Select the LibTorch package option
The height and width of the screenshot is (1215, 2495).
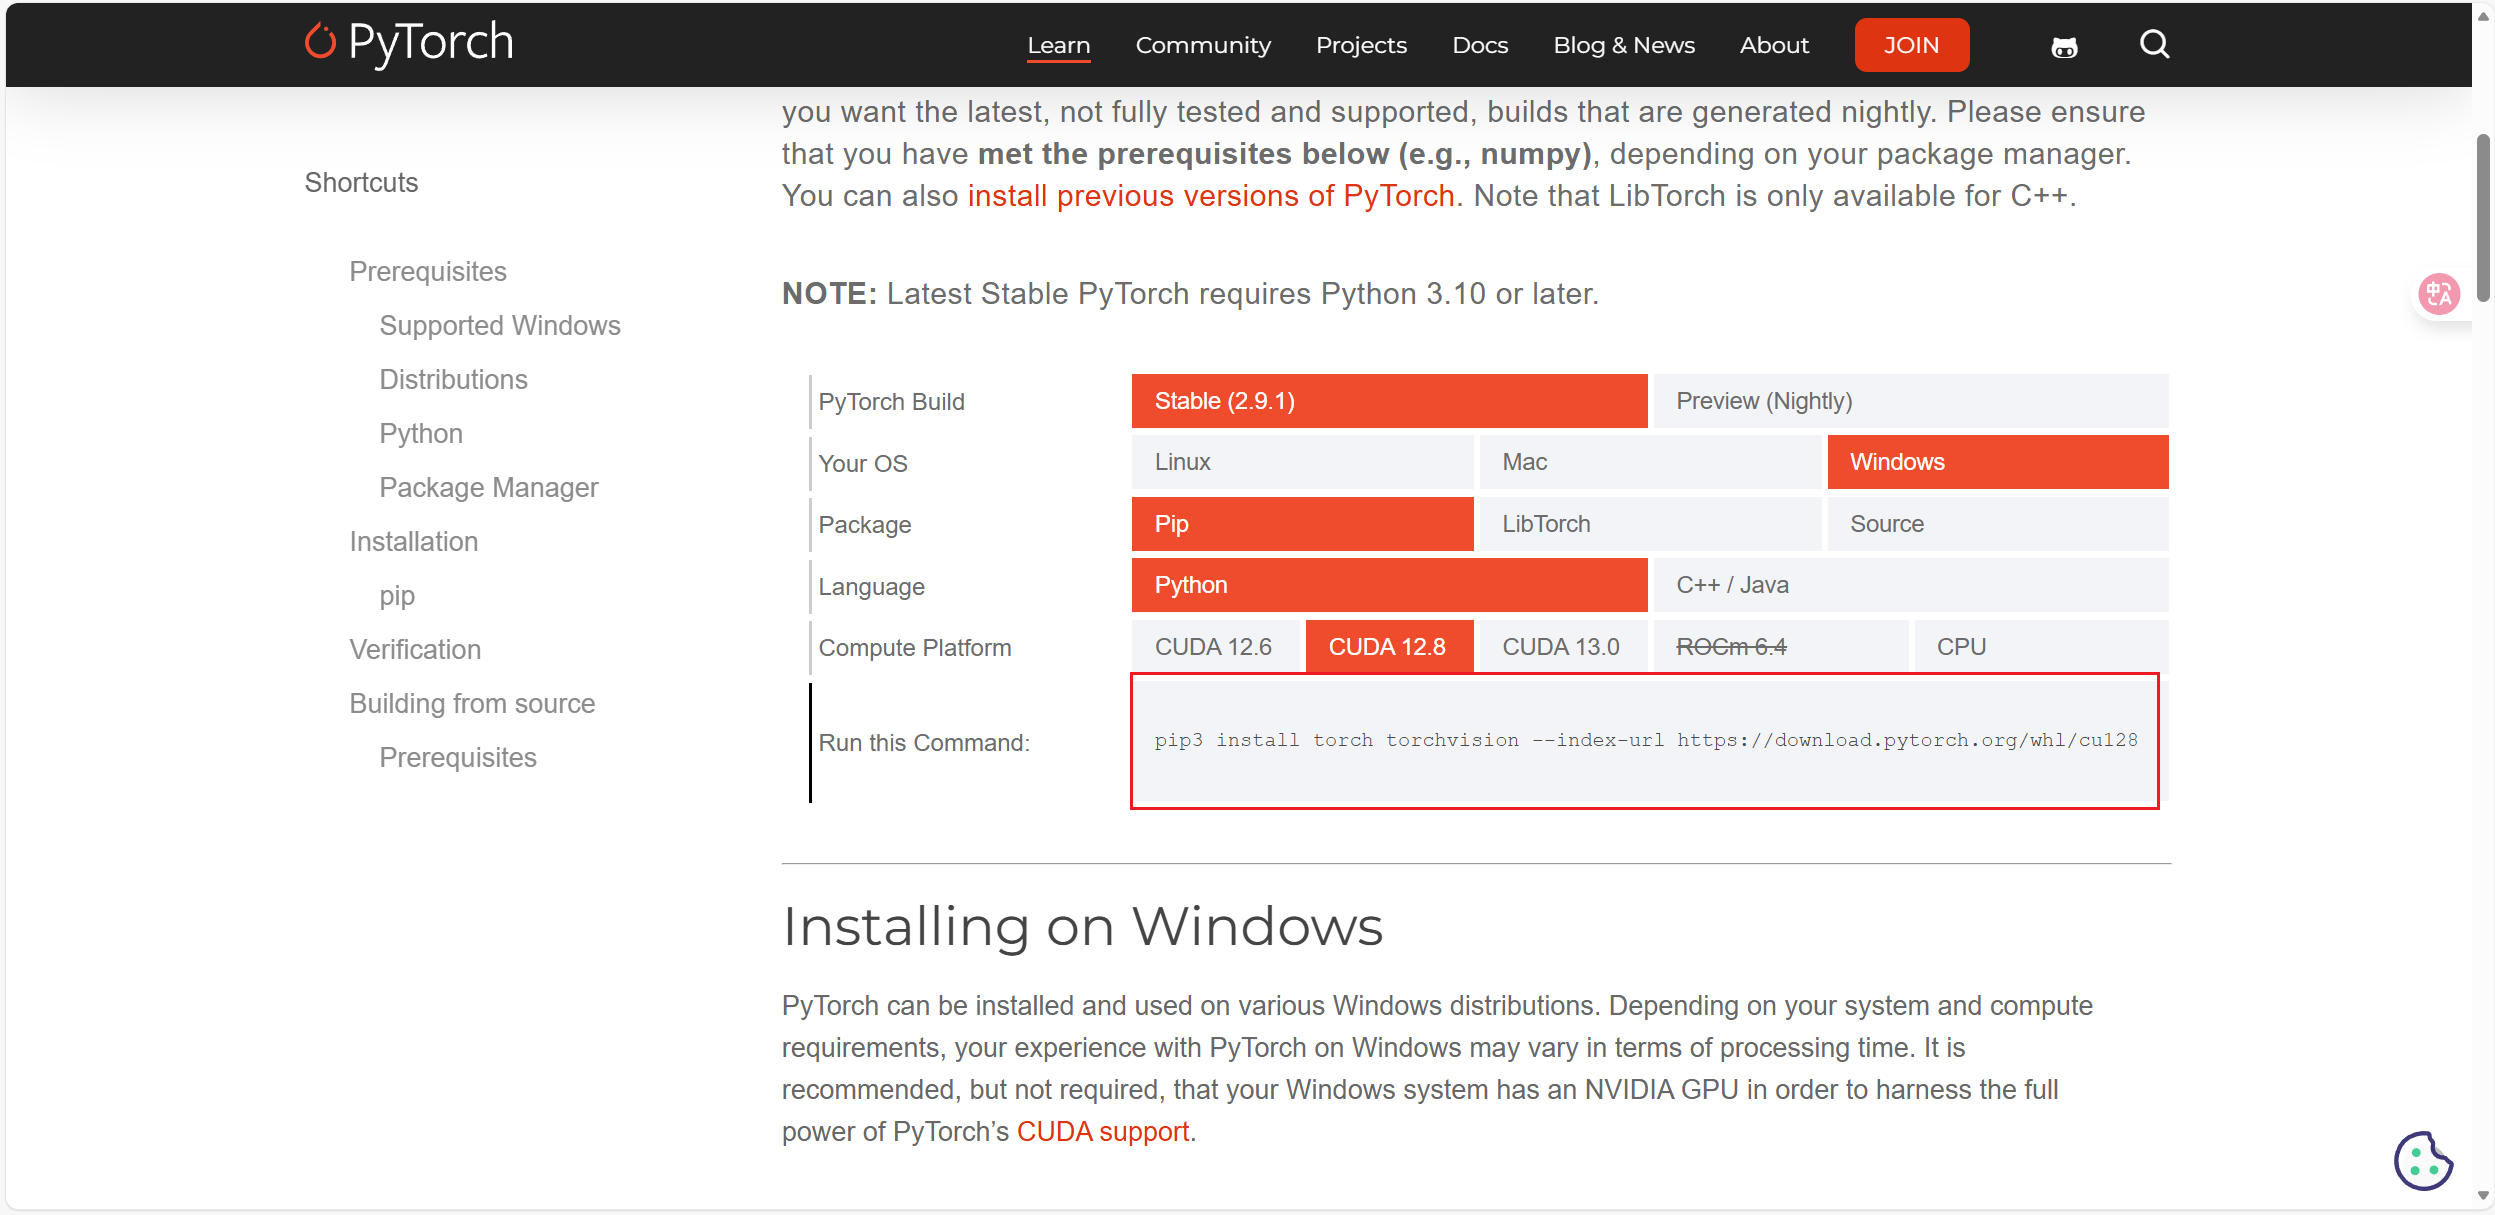1650,524
